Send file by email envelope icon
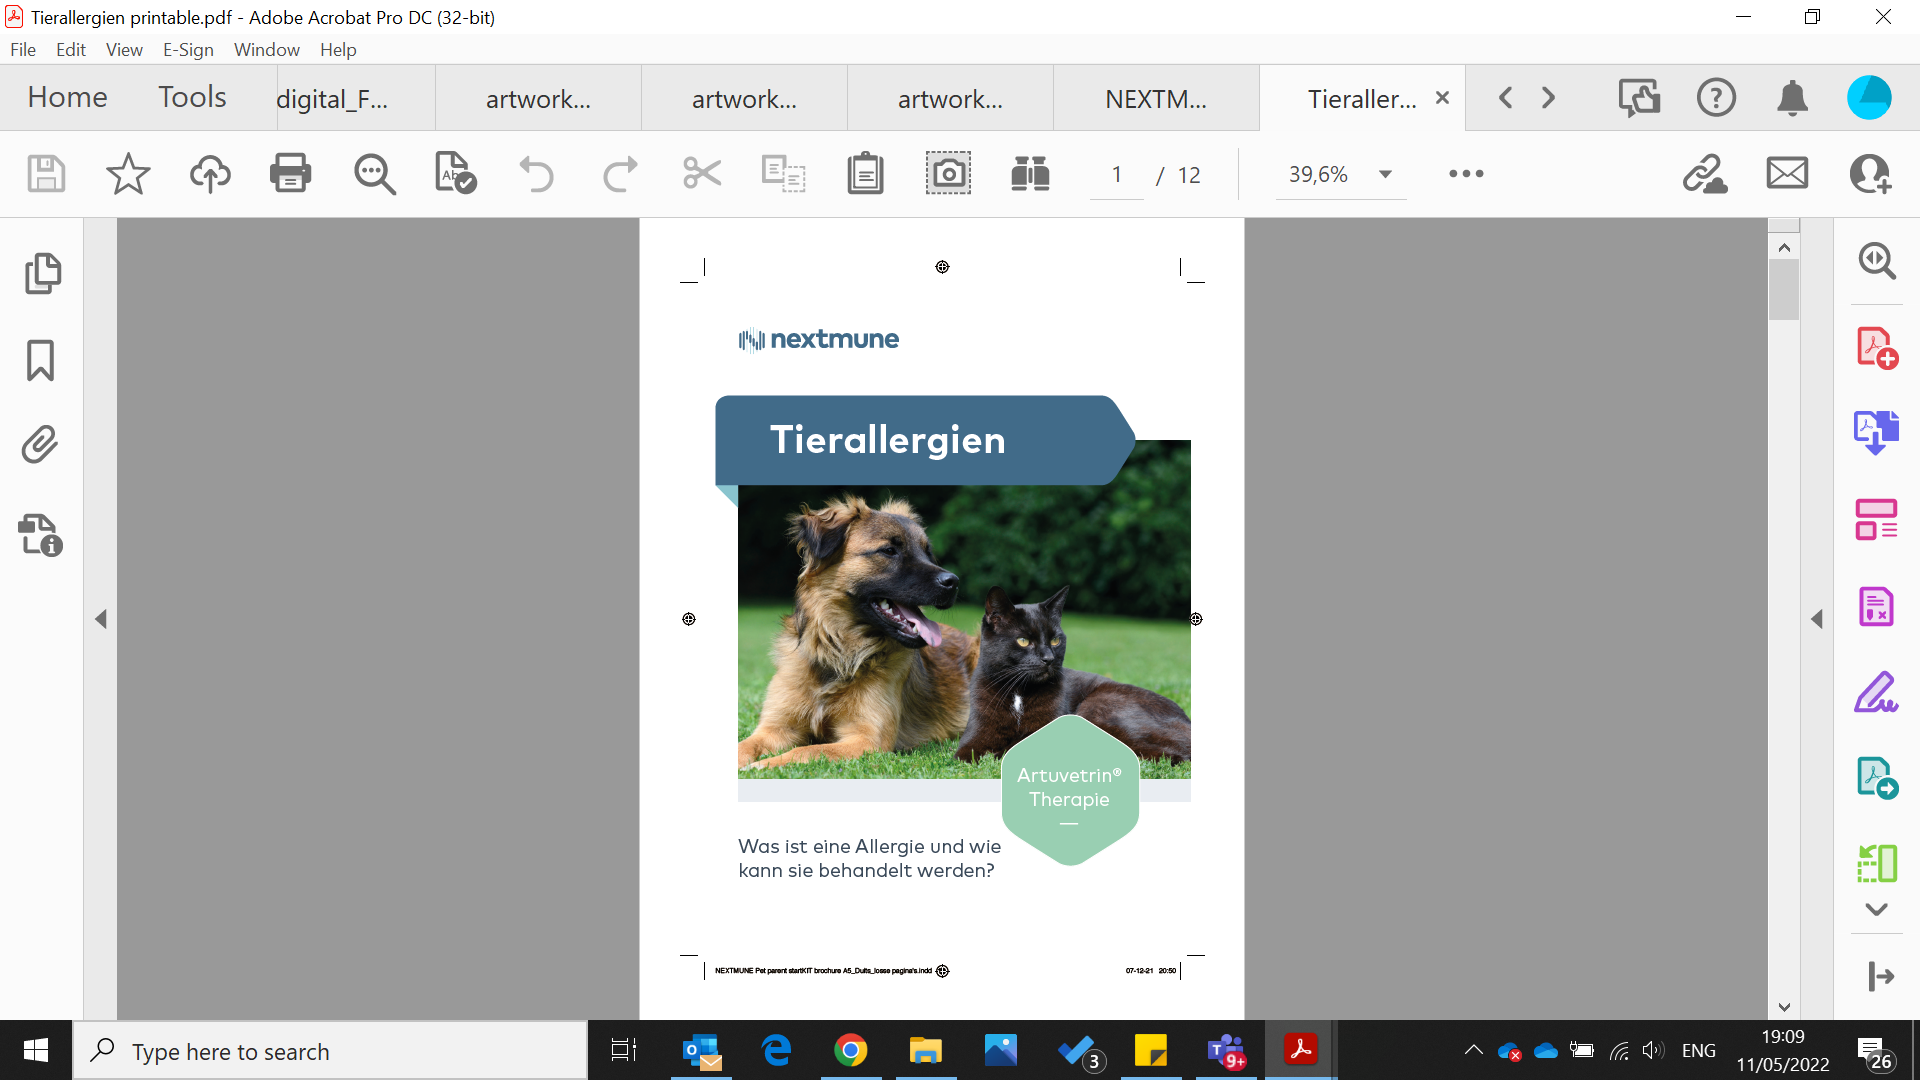This screenshot has height=1080, width=1920. pyautogui.click(x=1787, y=174)
